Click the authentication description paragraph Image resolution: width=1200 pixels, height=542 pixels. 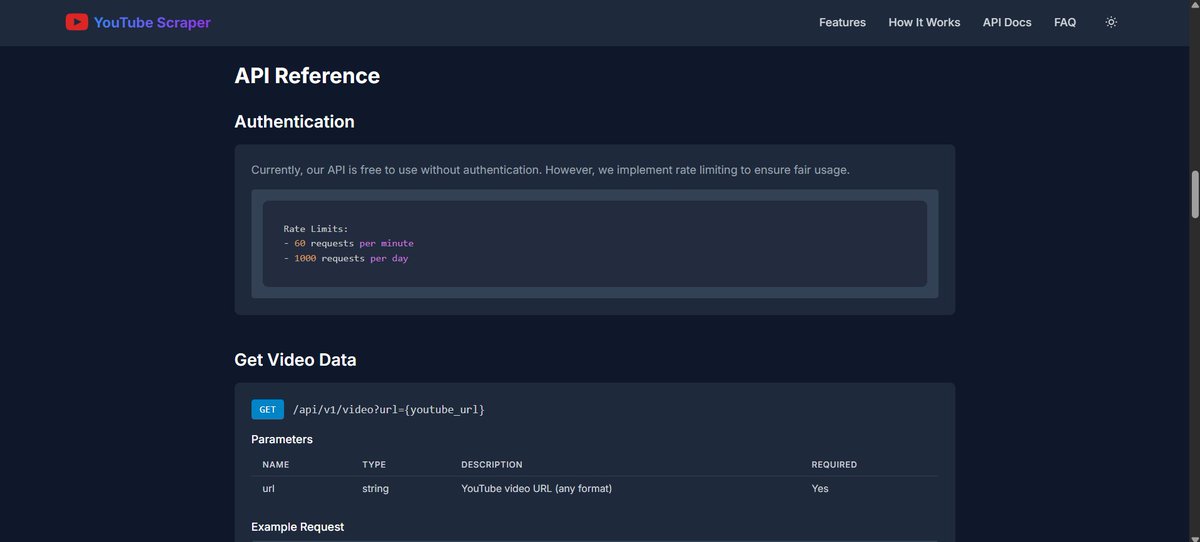point(550,170)
